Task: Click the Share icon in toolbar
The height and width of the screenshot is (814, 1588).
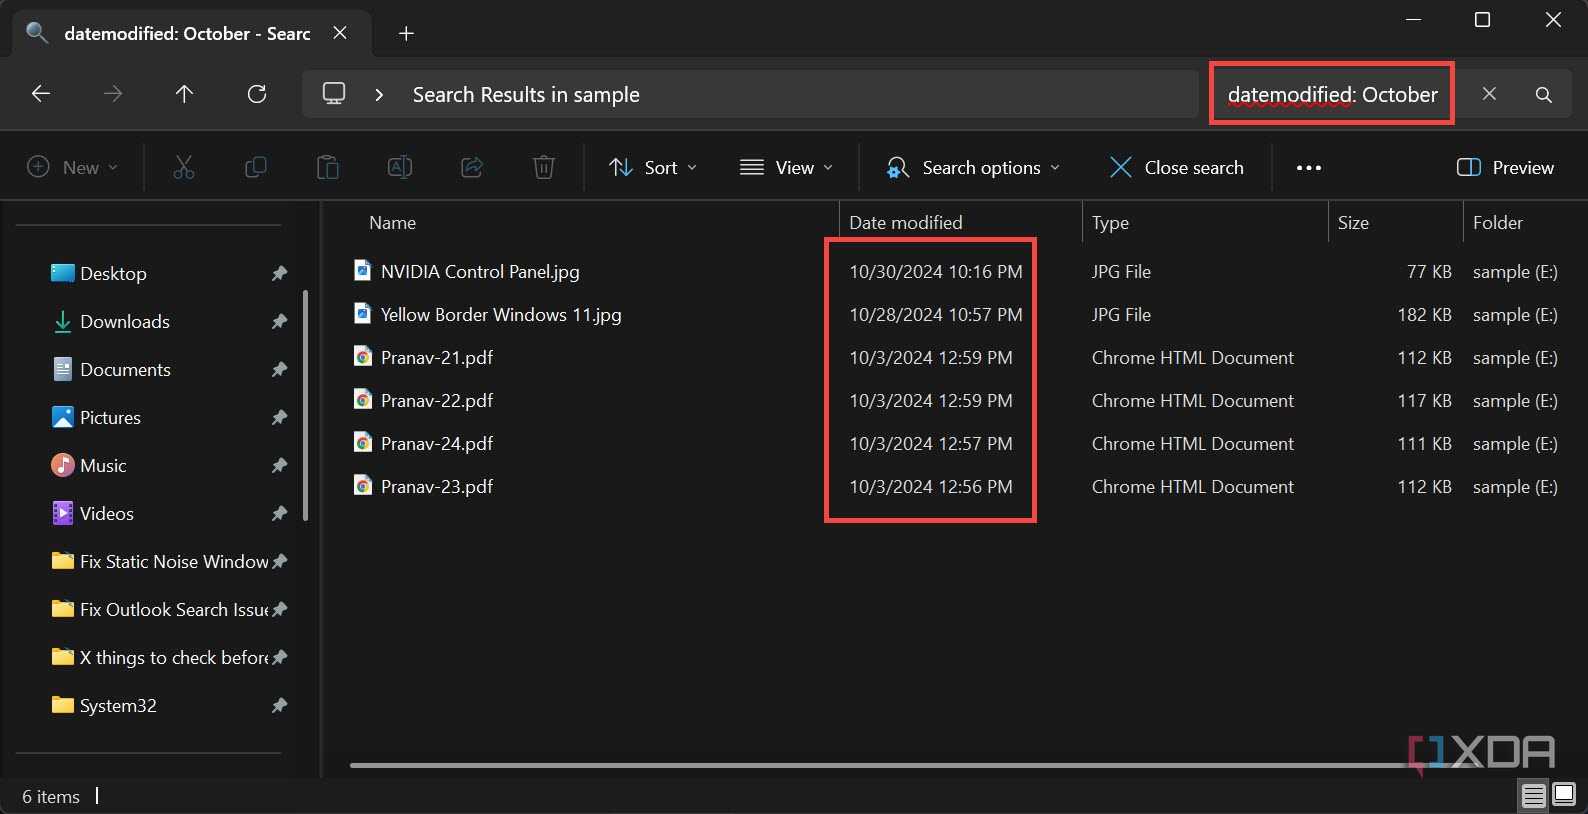Action: [x=472, y=167]
